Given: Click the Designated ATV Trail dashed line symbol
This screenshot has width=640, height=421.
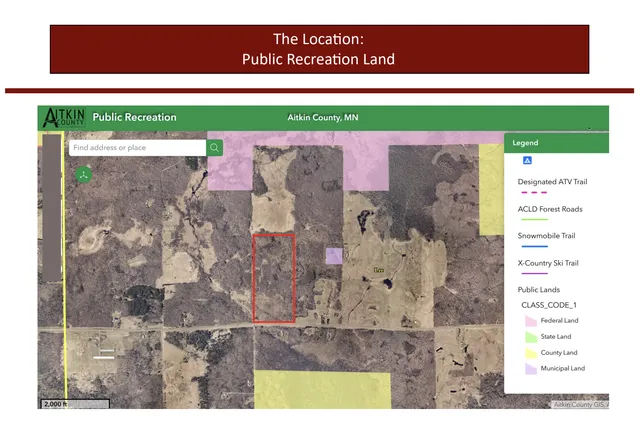Looking at the screenshot, I should click(533, 192).
